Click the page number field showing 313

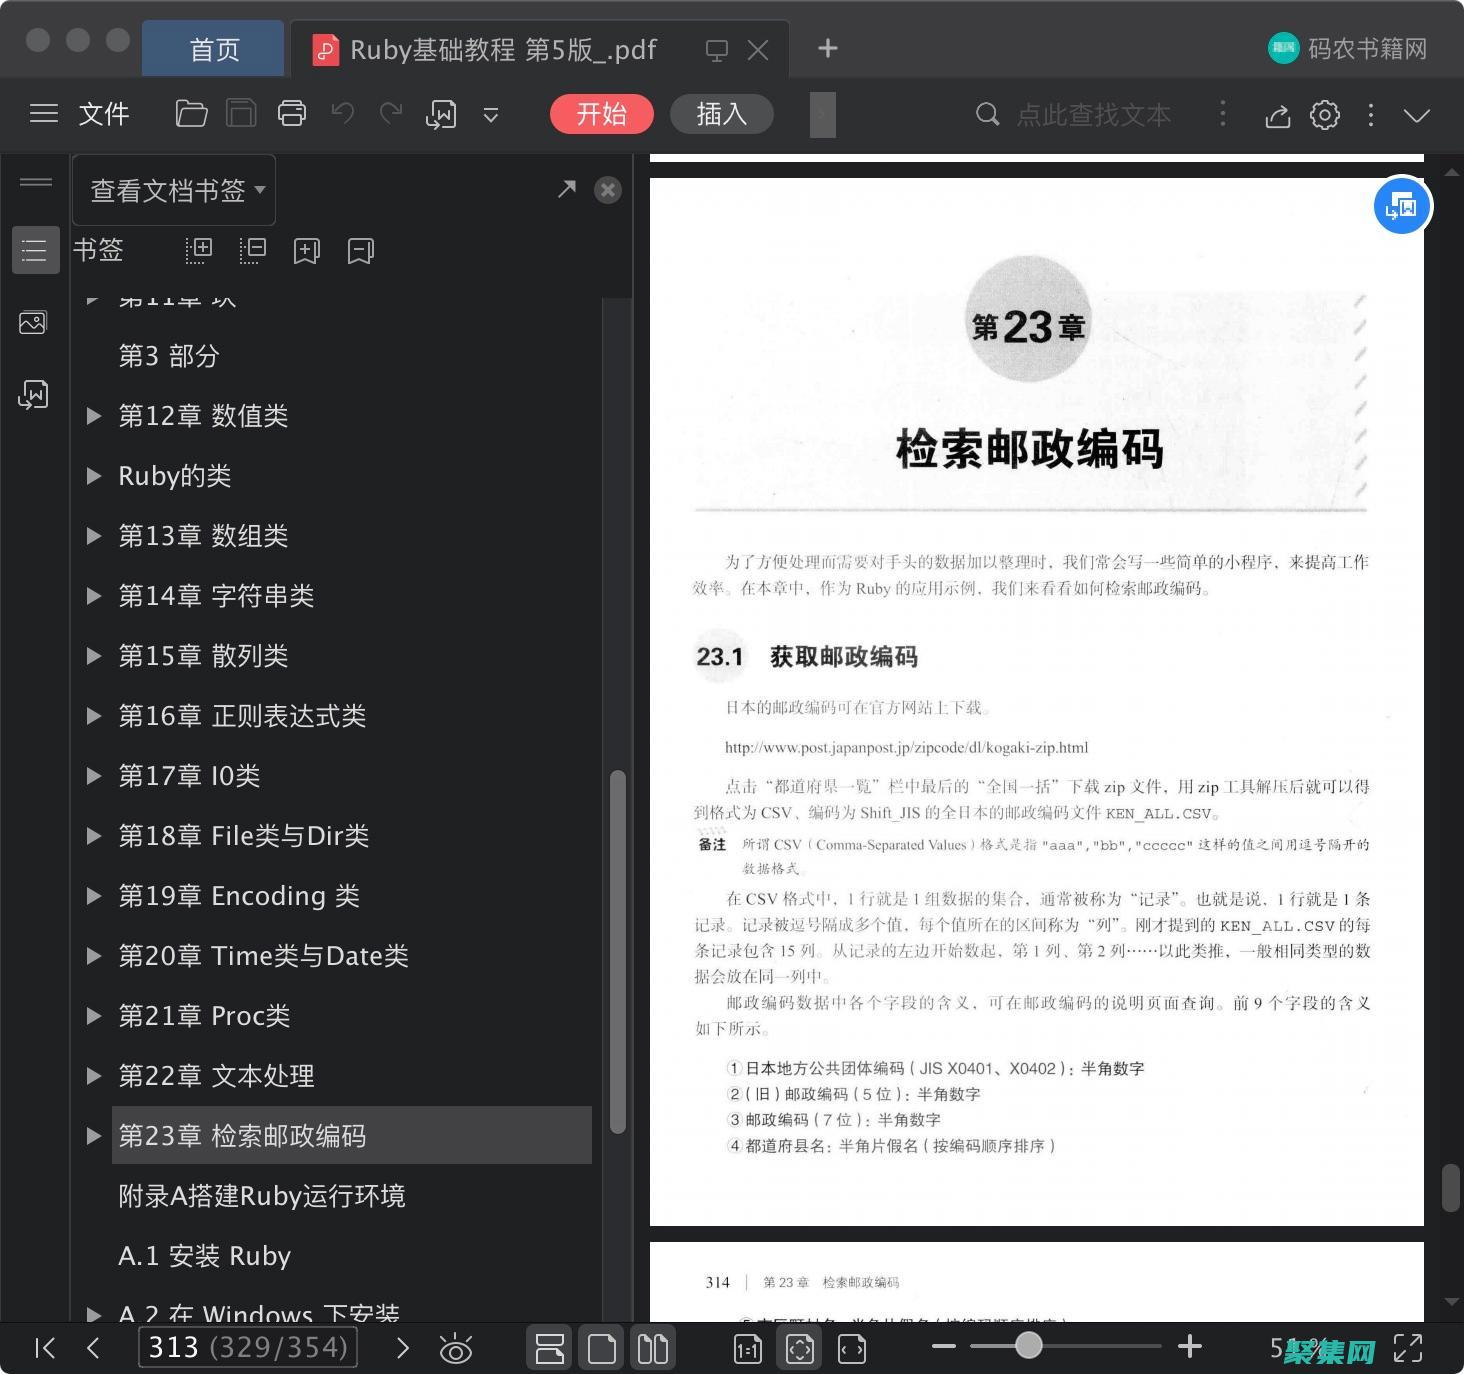247,1347
